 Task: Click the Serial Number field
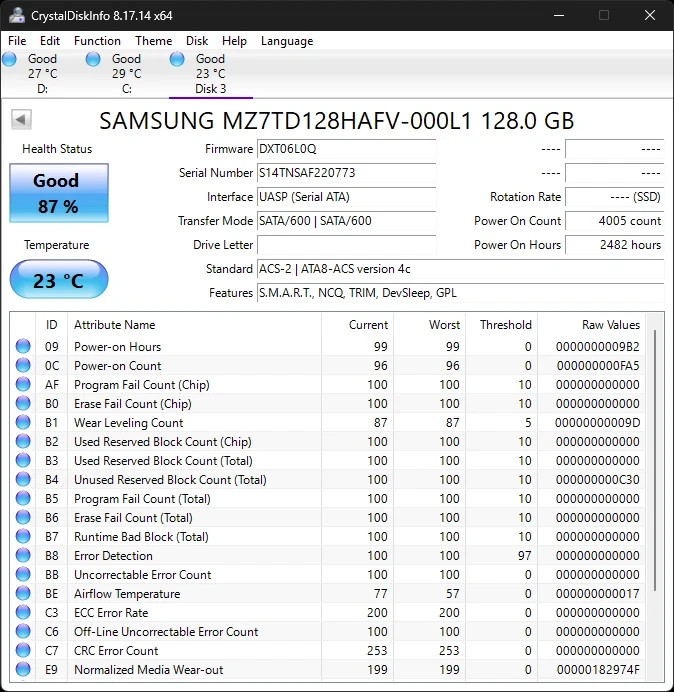click(x=346, y=173)
